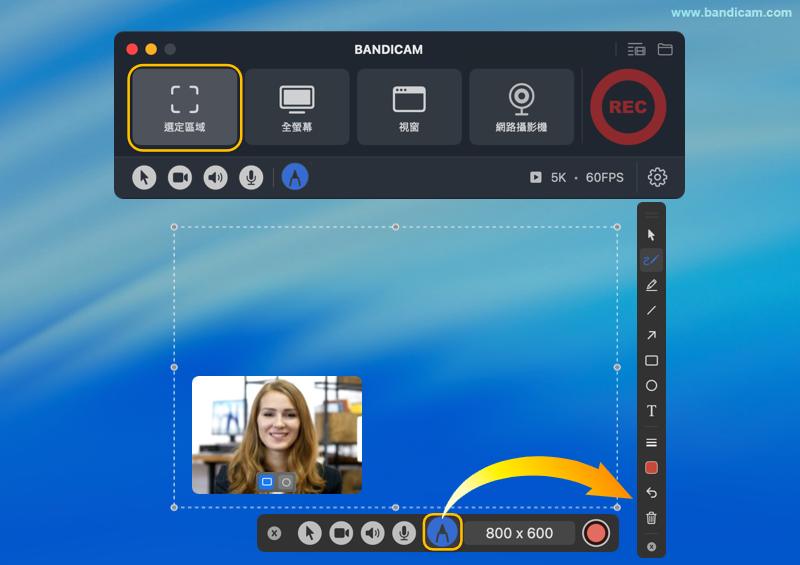Toggle mouse cursor capture on area toolbar
The image size is (800, 565).
(x=310, y=533)
